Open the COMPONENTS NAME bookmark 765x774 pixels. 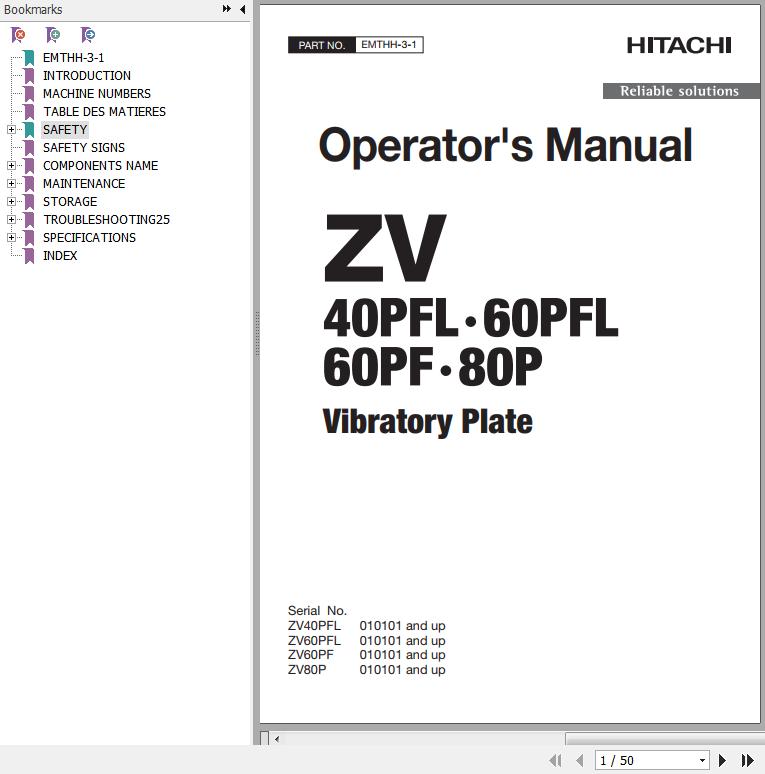101,166
